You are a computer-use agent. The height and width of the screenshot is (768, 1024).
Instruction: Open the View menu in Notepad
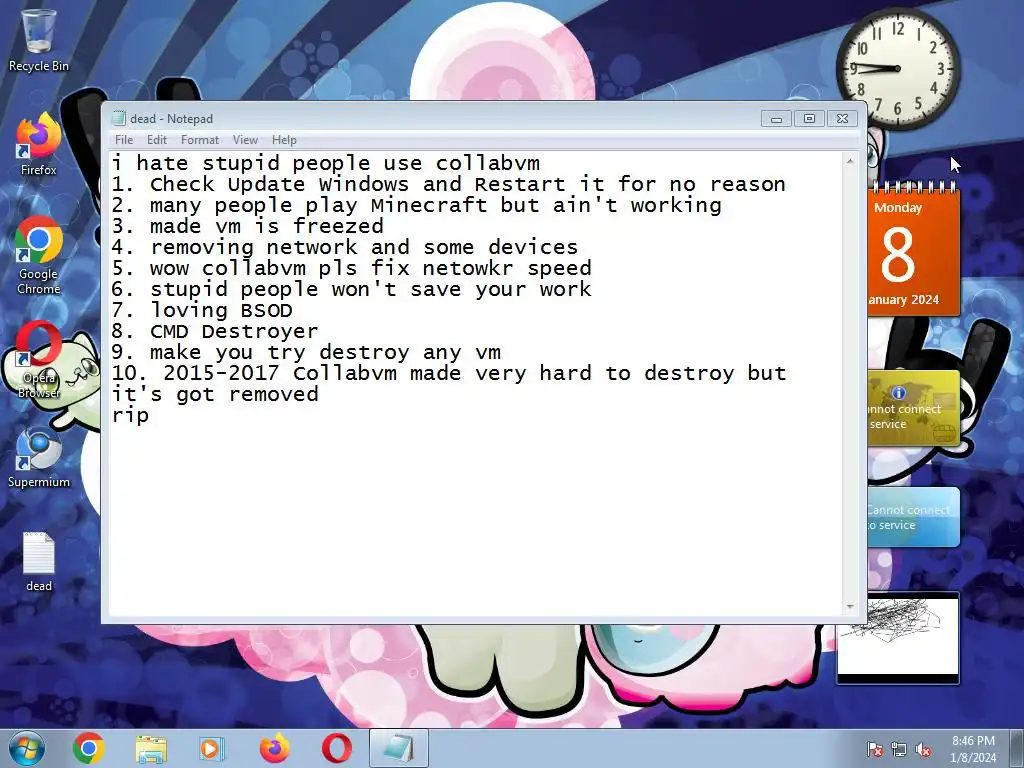pos(245,140)
